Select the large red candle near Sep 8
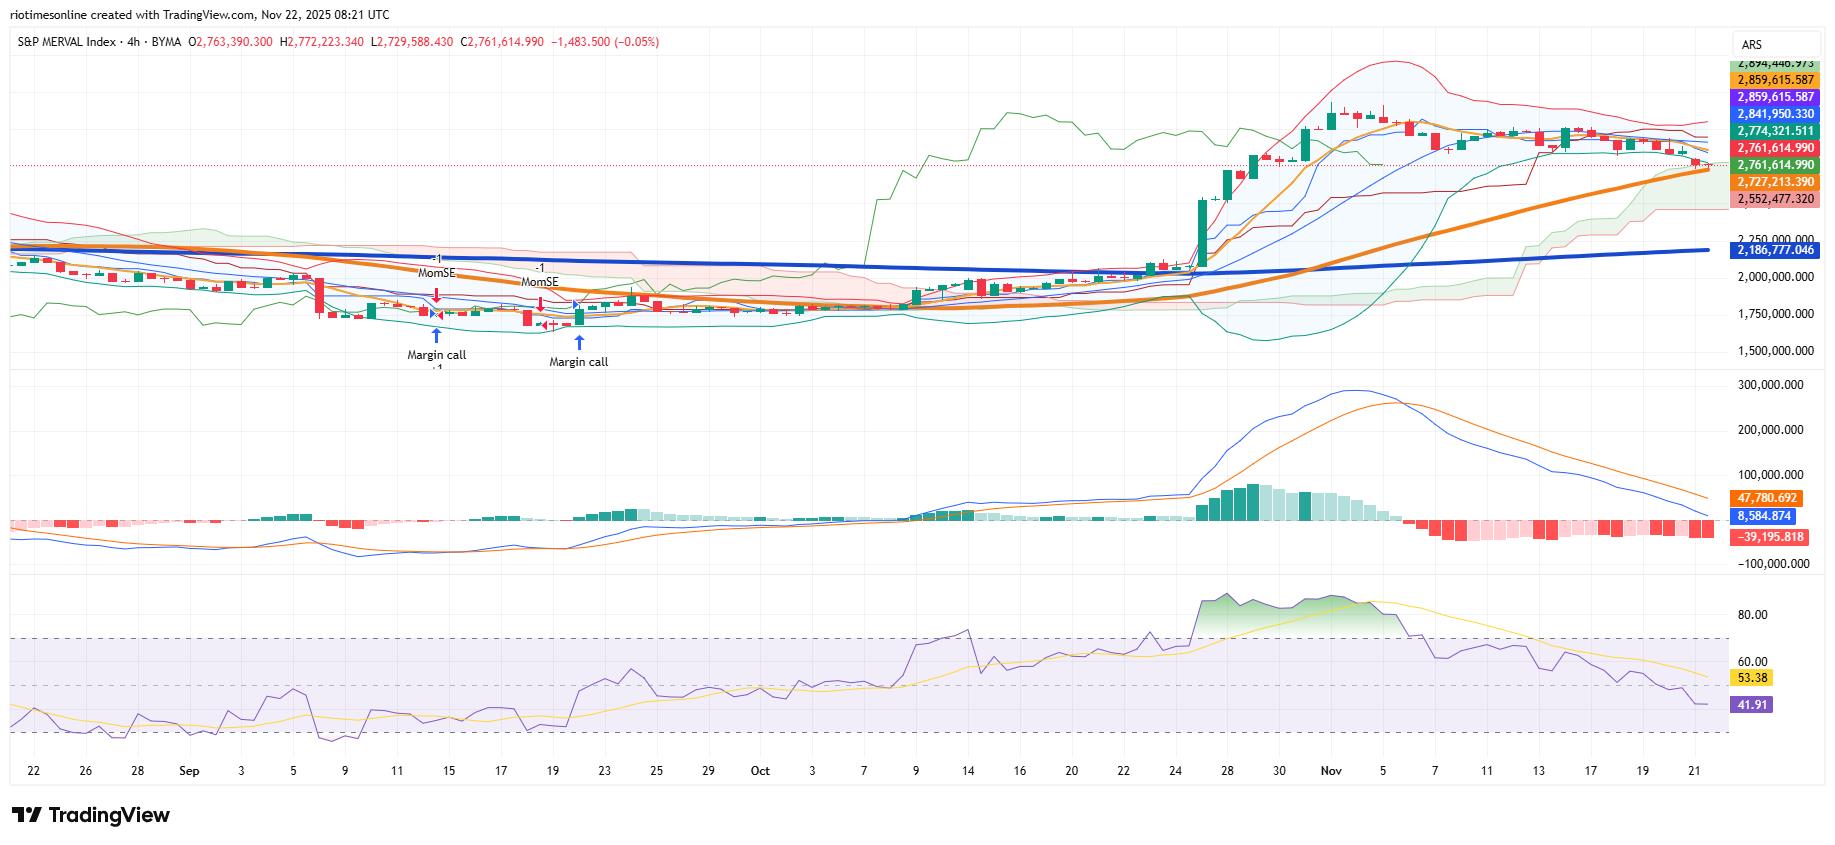The image size is (1835, 845). point(319,296)
